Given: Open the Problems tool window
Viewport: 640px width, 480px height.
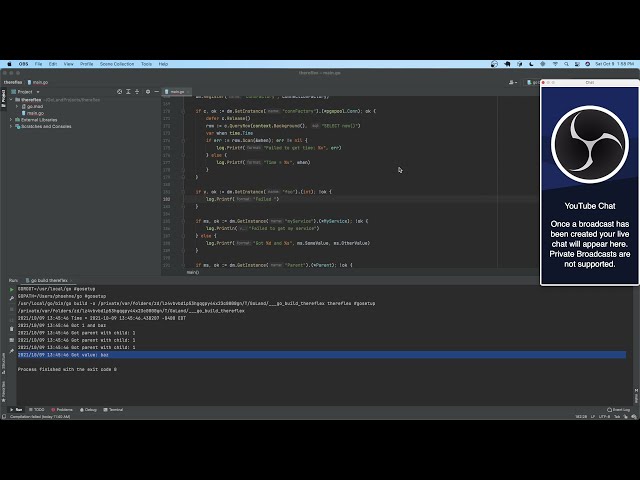Looking at the screenshot, I should coord(62,410).
